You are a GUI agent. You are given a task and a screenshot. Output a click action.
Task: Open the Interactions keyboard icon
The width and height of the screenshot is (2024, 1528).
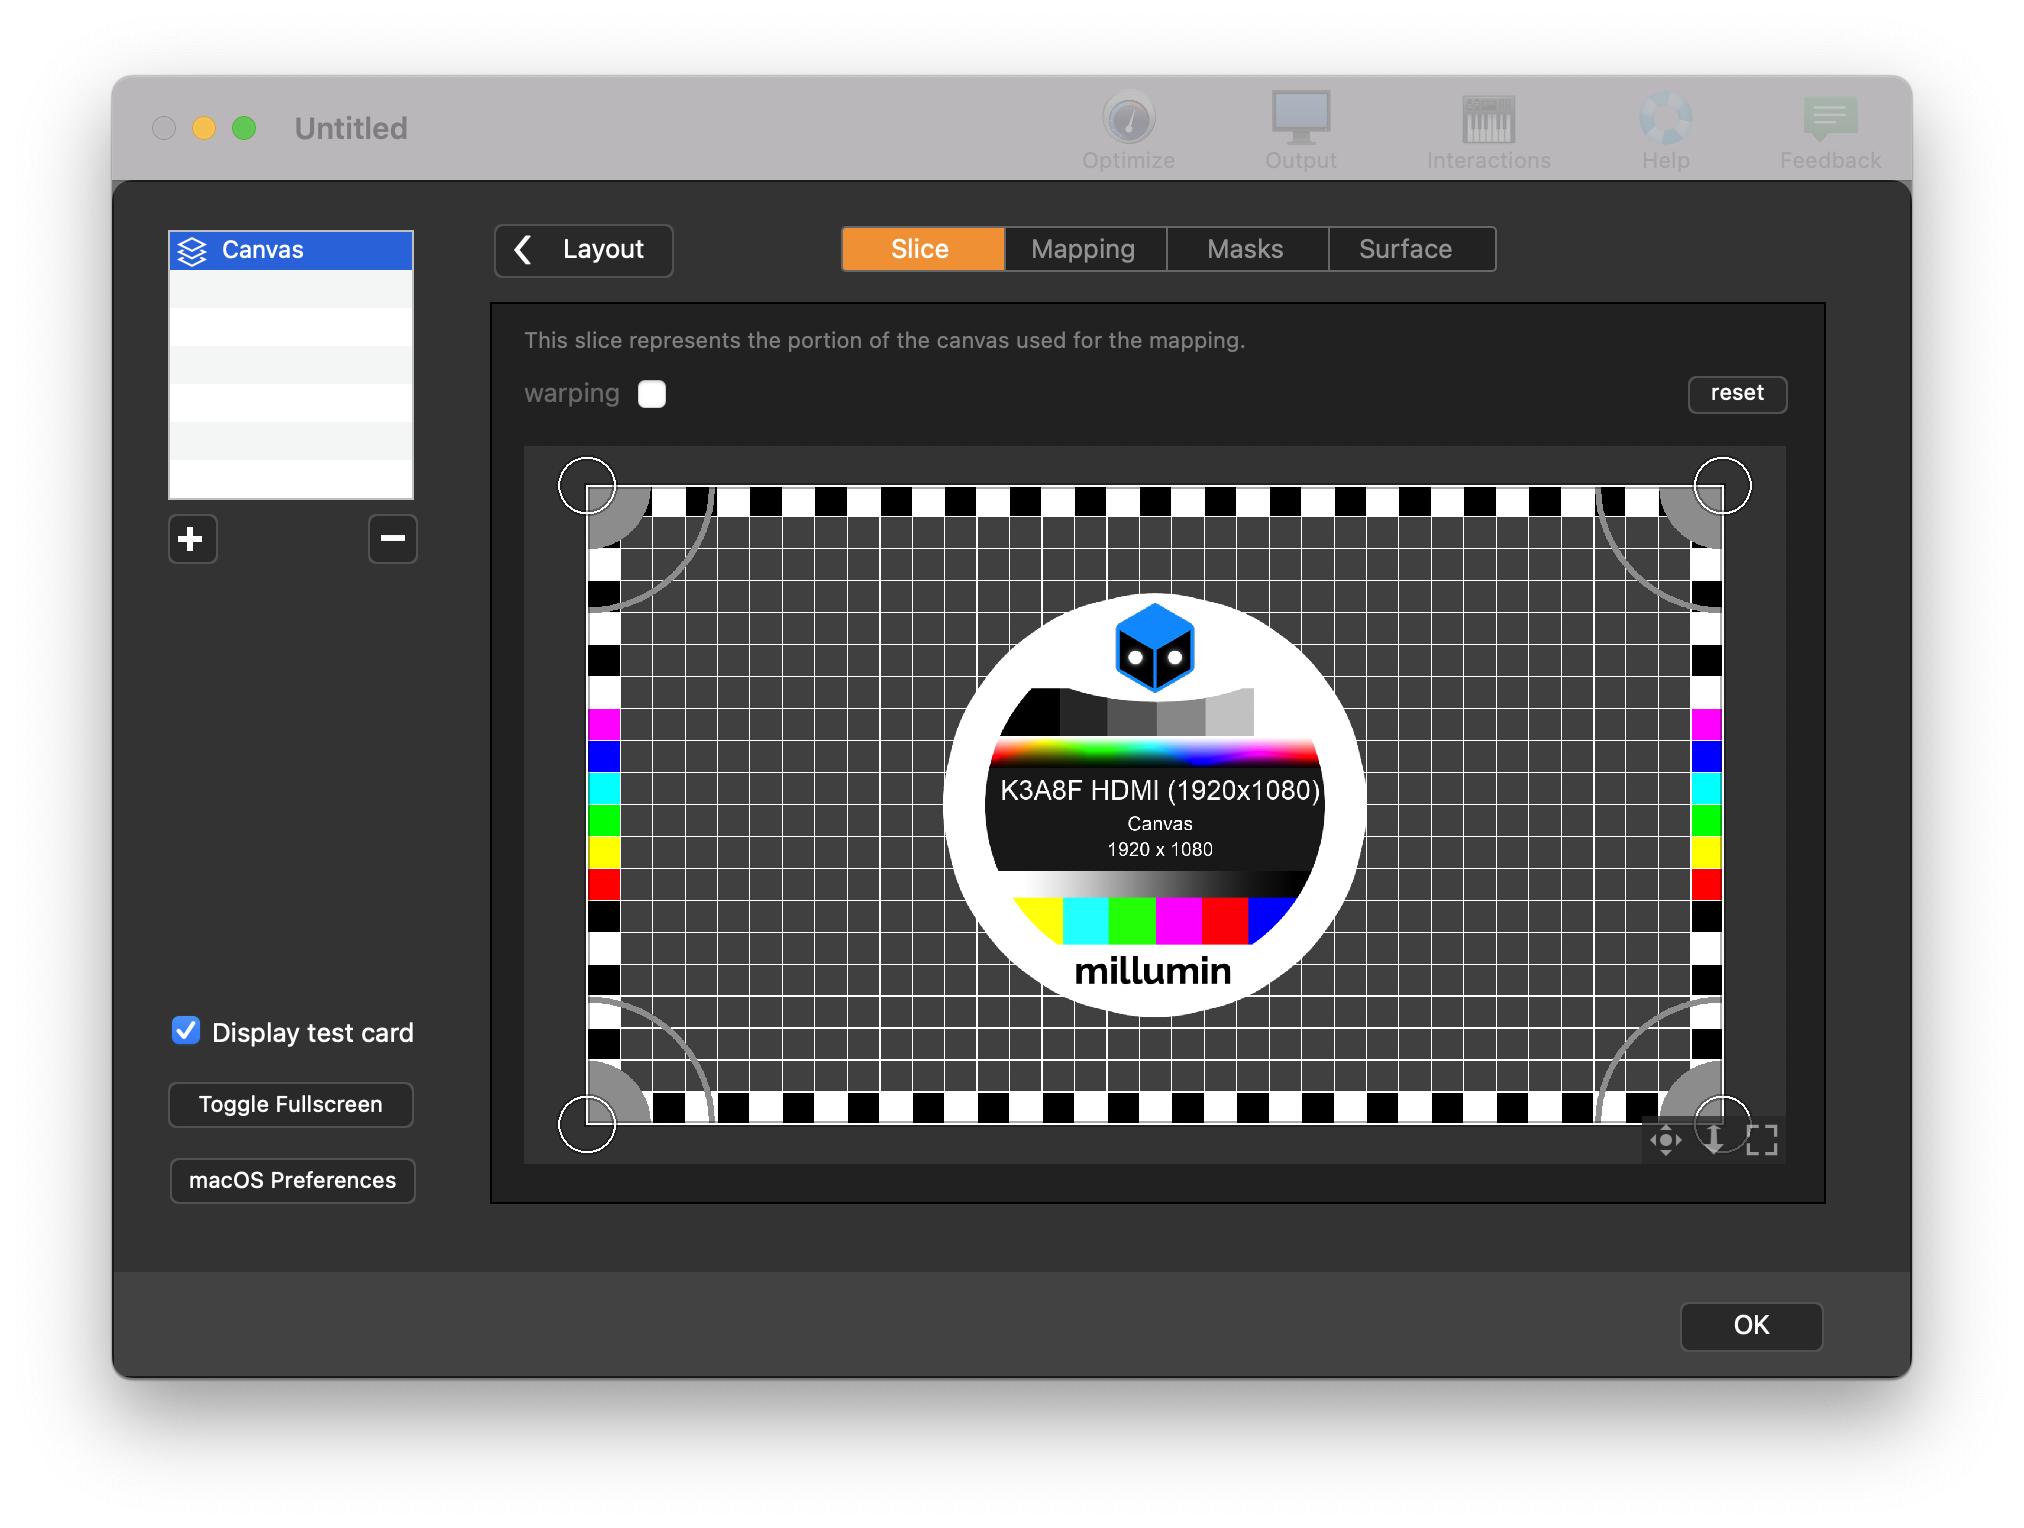[1488, 120]
